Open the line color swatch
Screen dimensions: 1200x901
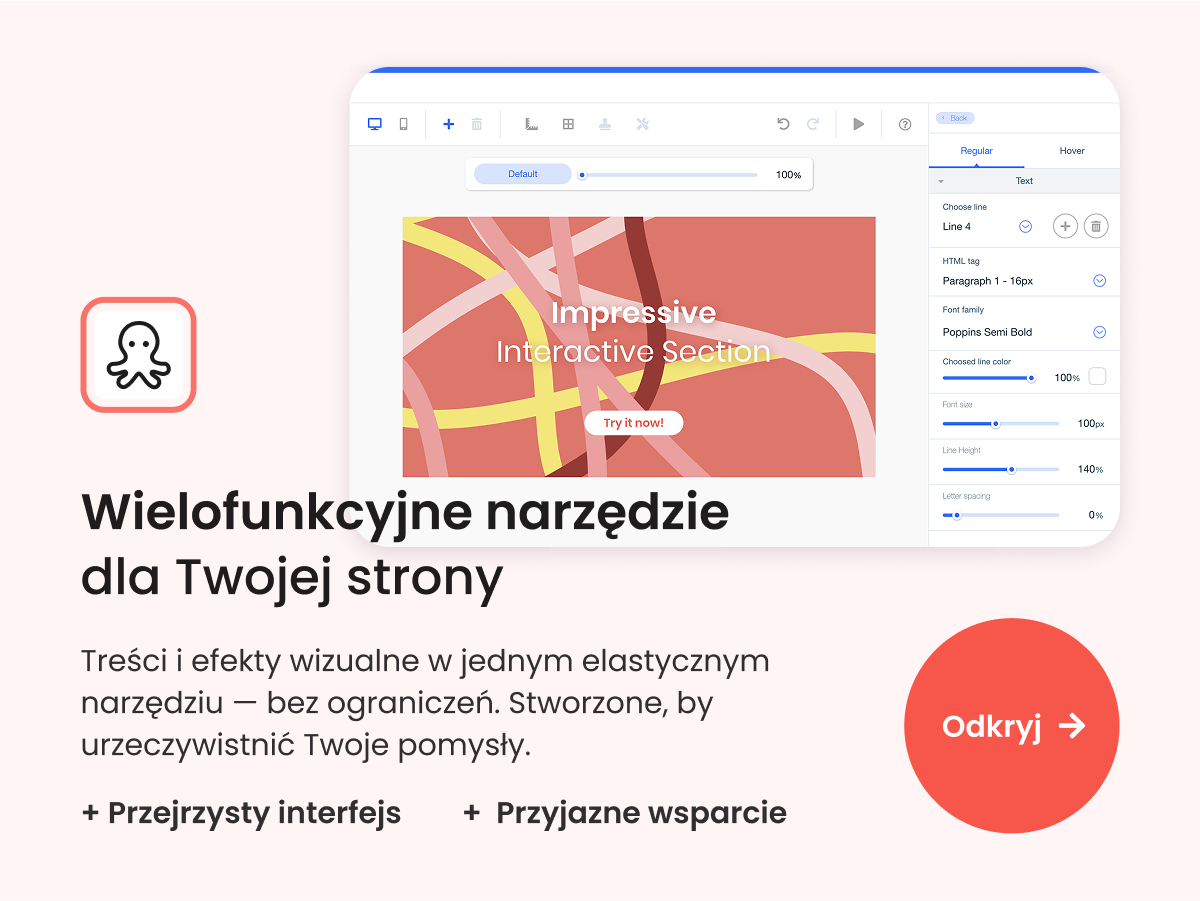click(1097, 377)
